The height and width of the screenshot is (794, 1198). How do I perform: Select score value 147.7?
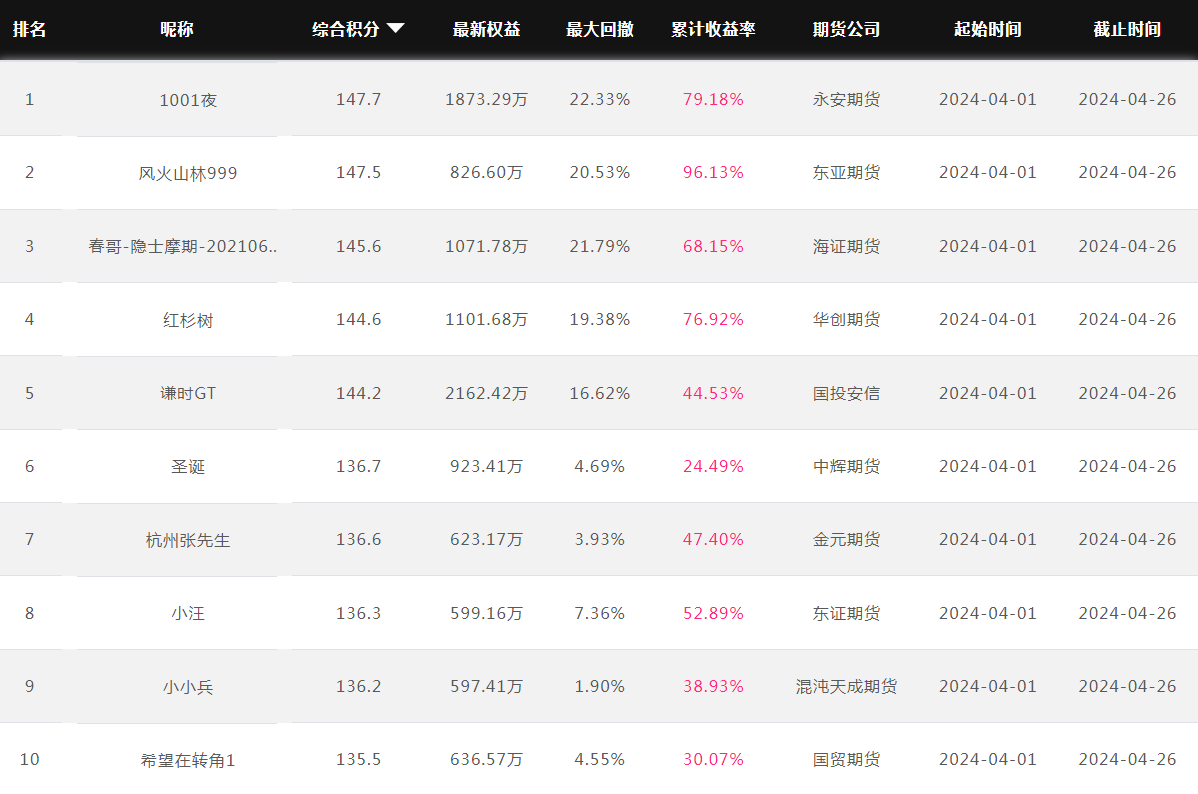click(x=358, y=99)
